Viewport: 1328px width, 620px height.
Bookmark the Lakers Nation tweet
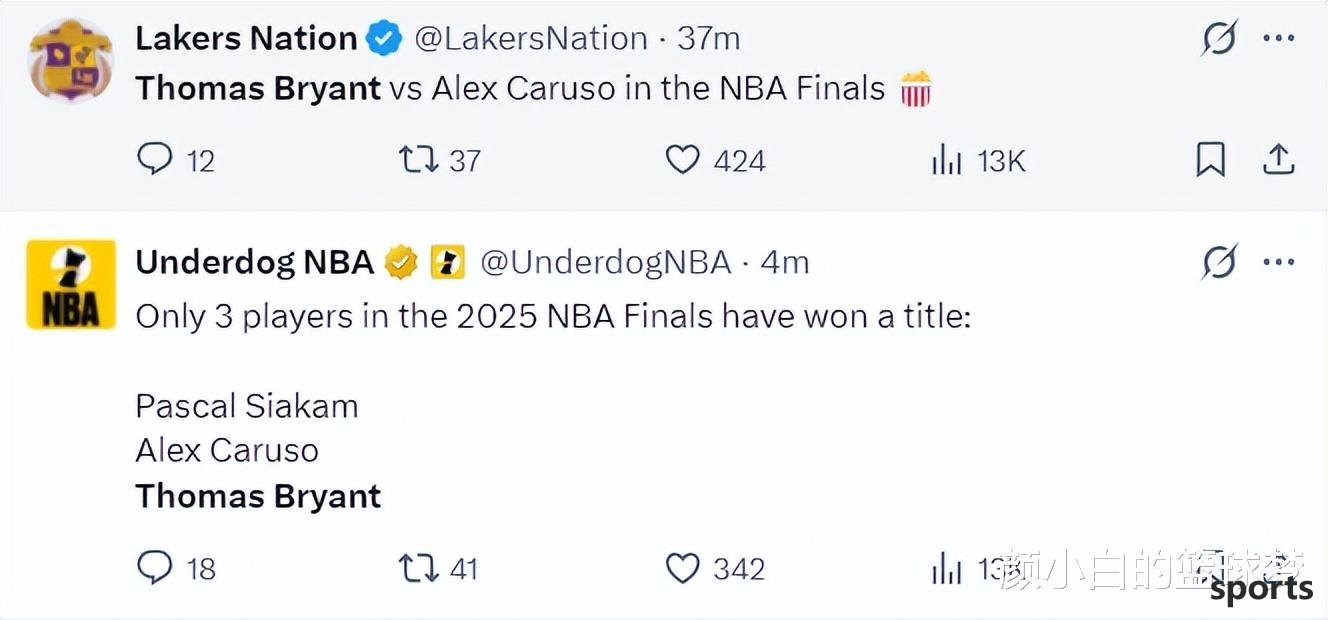[1211, 160]
